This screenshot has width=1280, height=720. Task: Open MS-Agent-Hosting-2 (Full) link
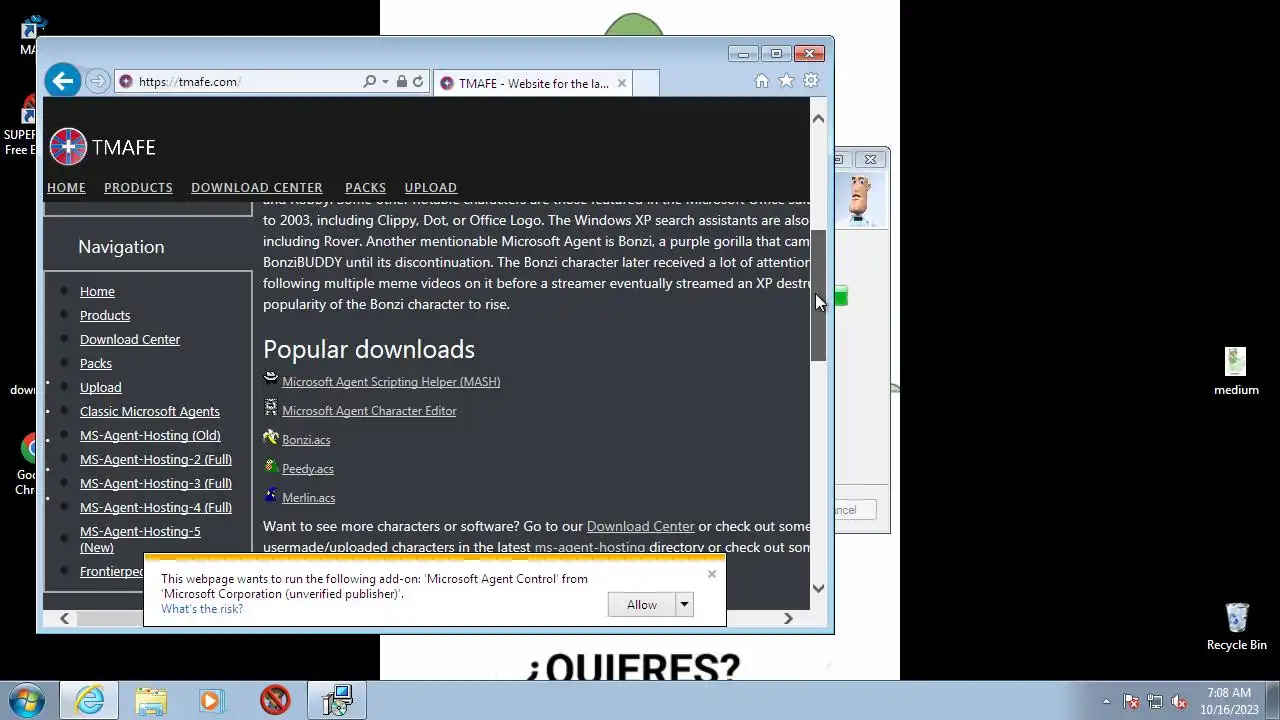pos(156,459)
